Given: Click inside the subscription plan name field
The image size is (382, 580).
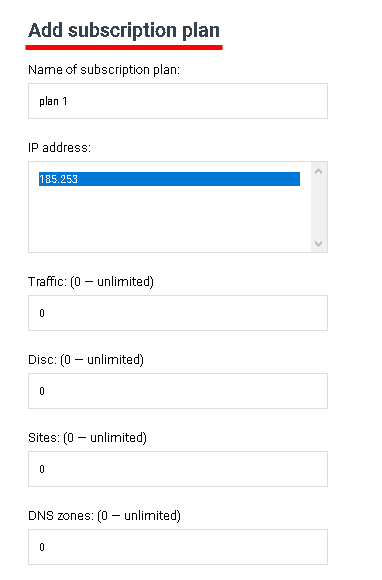Looking at the screenshot, I should pos(178,101).
